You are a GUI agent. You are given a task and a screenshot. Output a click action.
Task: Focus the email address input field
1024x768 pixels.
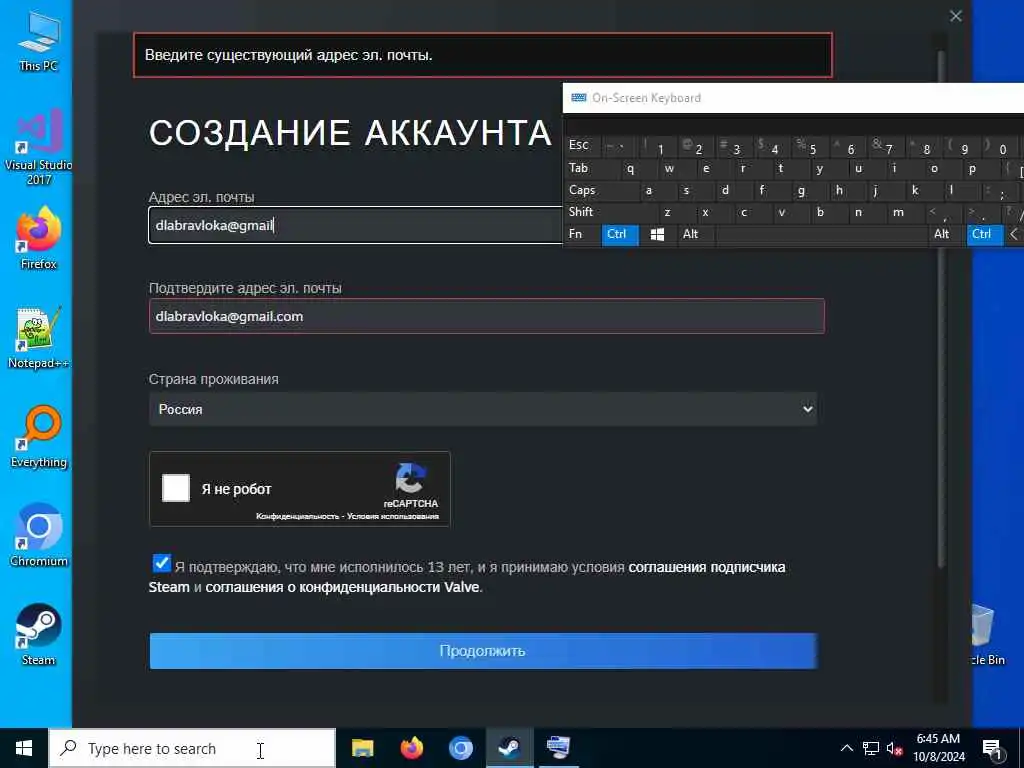click(356, 225)
